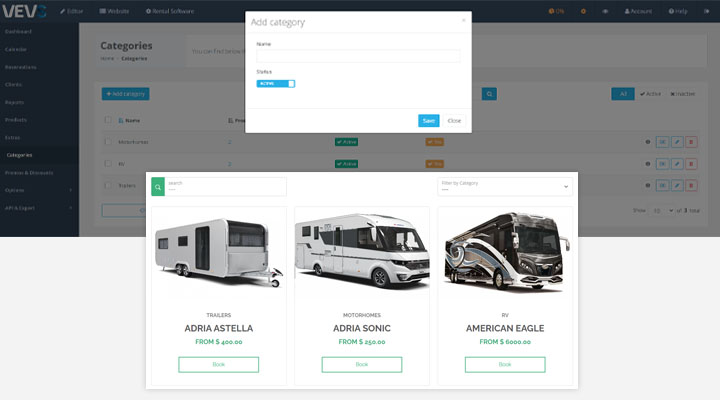720x400 pixels.
Task: Click the Products column sort icon
Action: pos(231,120)
